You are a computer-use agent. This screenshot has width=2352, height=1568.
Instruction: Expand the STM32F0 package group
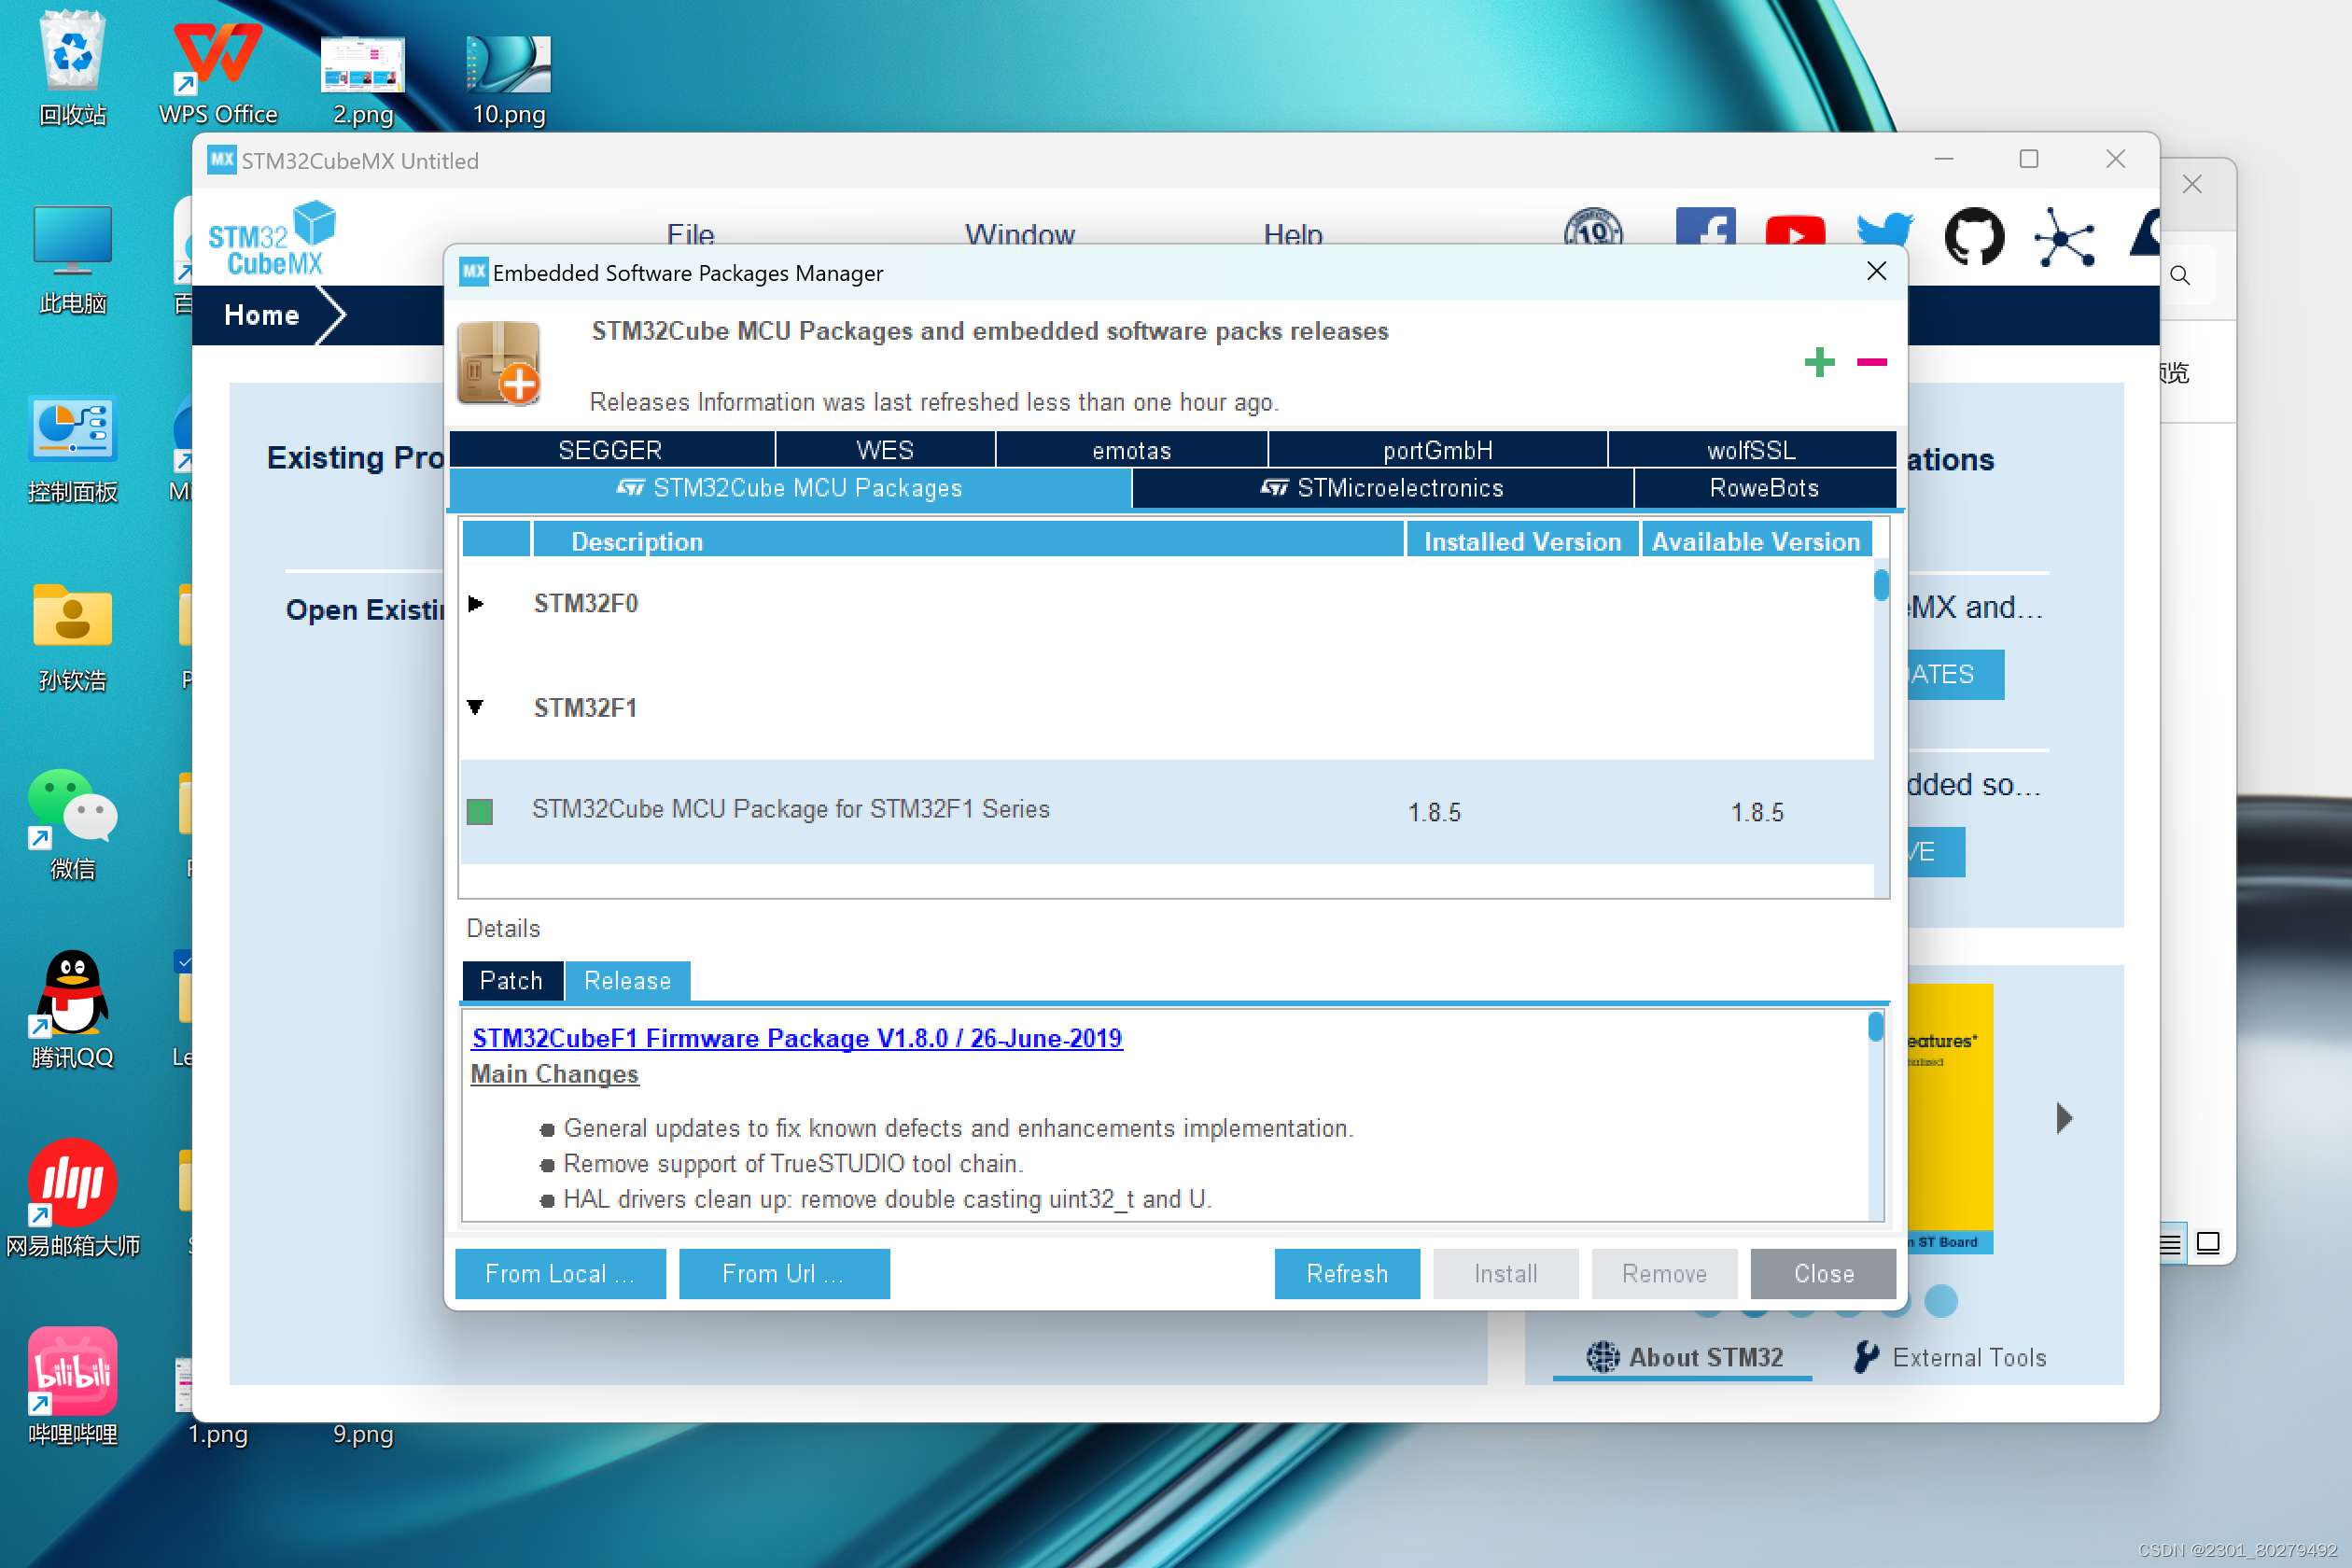pyautogui.click(x=476, y=603)
